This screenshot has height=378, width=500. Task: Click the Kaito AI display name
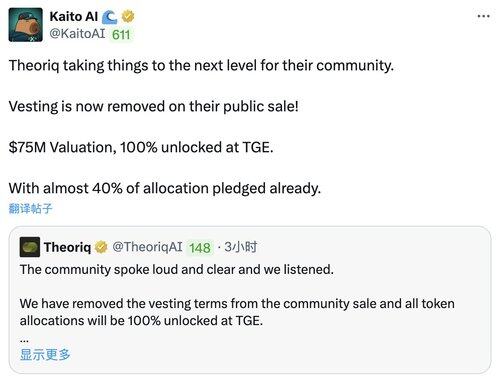74,17
